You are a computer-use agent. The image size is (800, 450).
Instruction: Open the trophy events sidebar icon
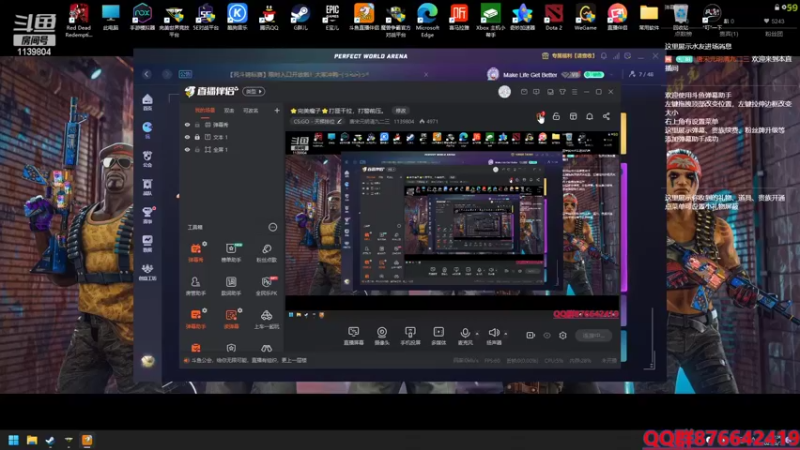(147, 215)
